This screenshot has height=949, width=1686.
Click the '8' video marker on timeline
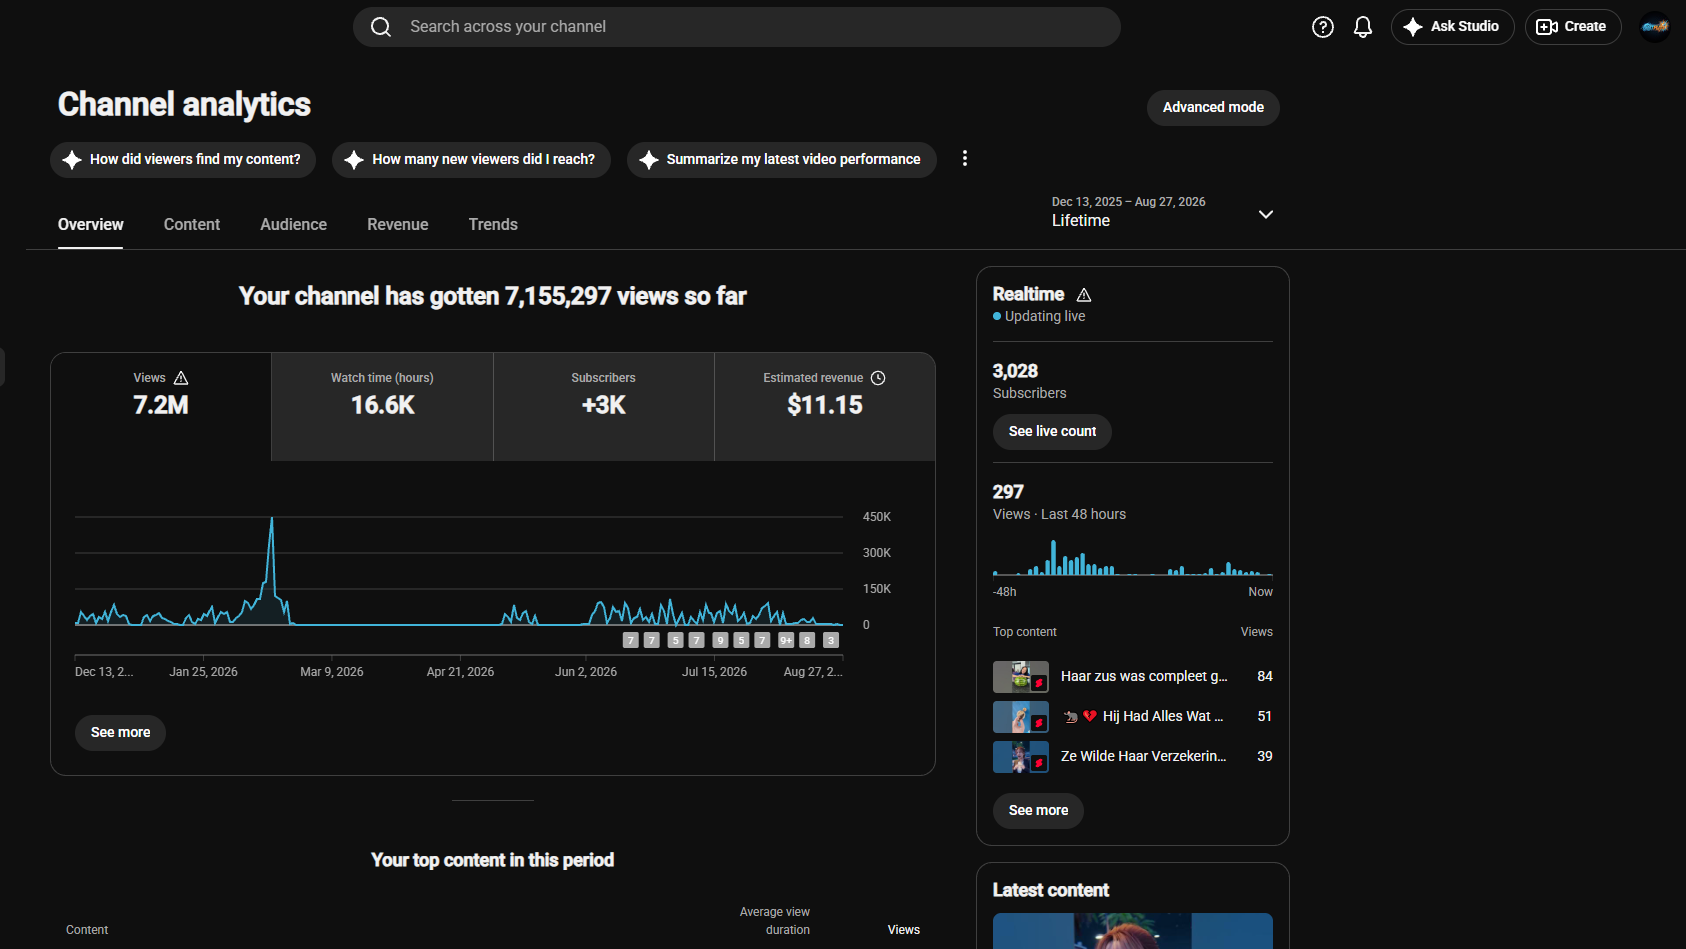pos(807,640)
